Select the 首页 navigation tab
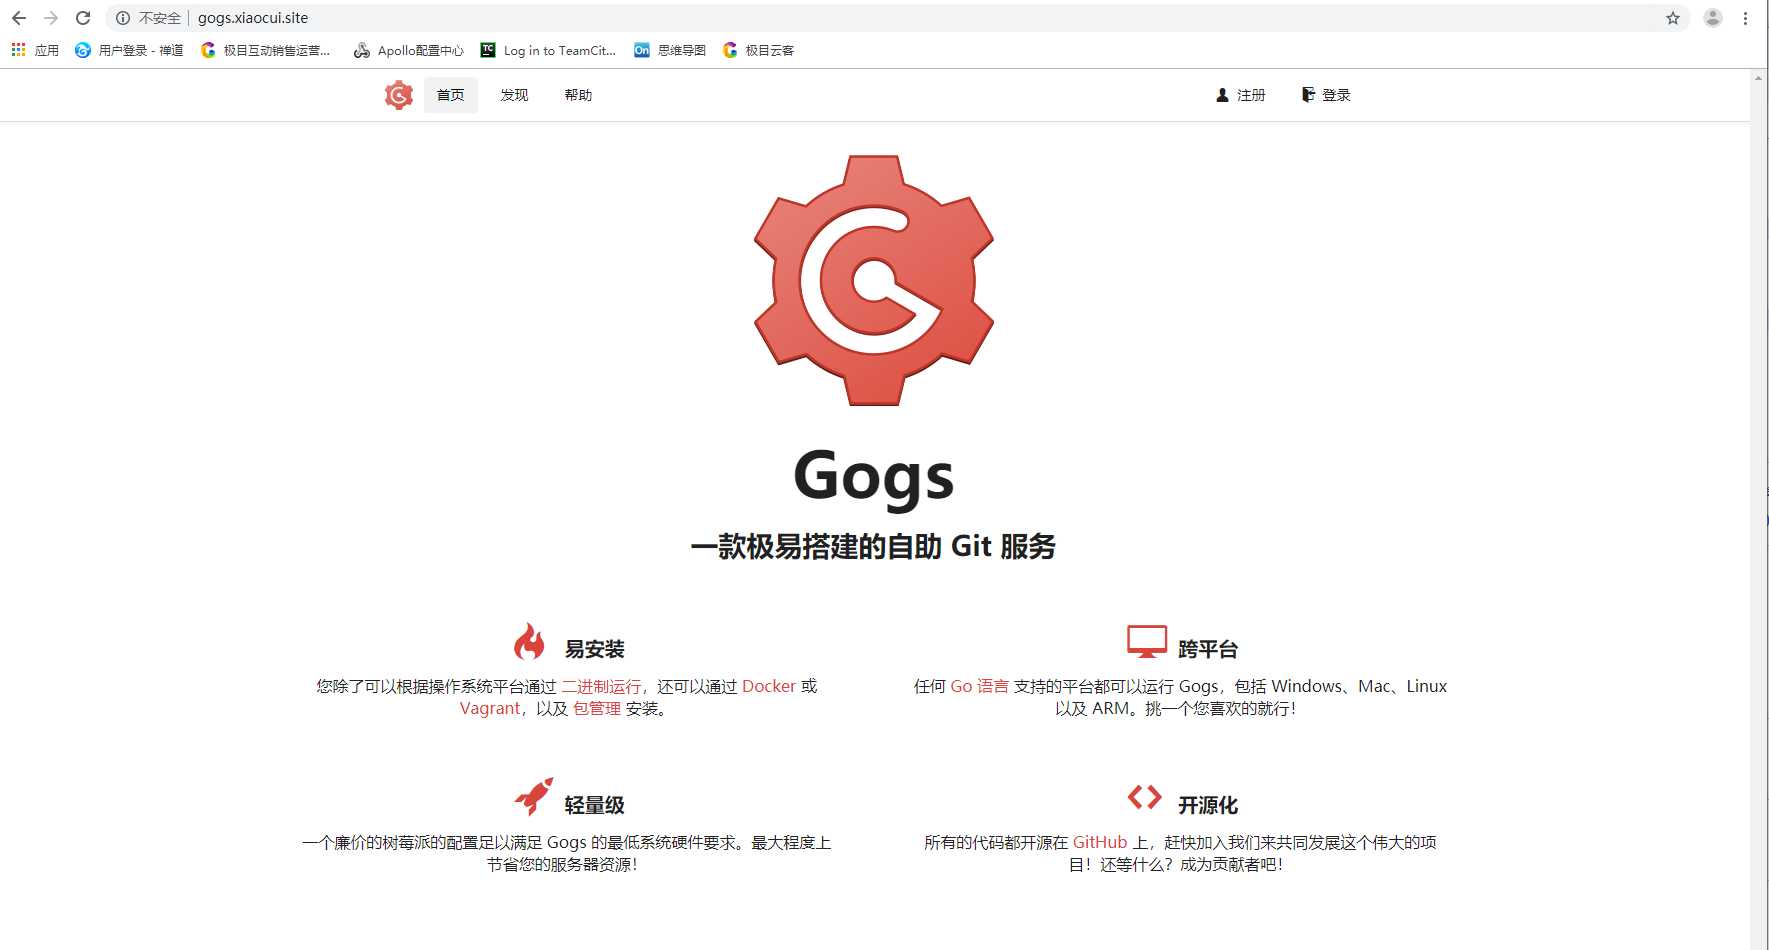1769x950 pixels. click(x=451, y=95)
